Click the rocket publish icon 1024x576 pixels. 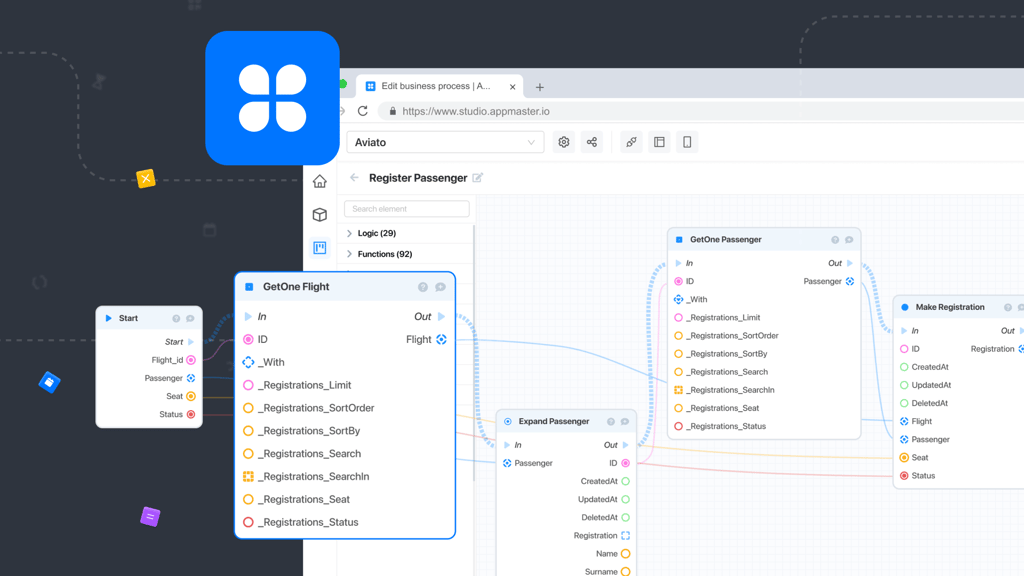click(631, 142)
